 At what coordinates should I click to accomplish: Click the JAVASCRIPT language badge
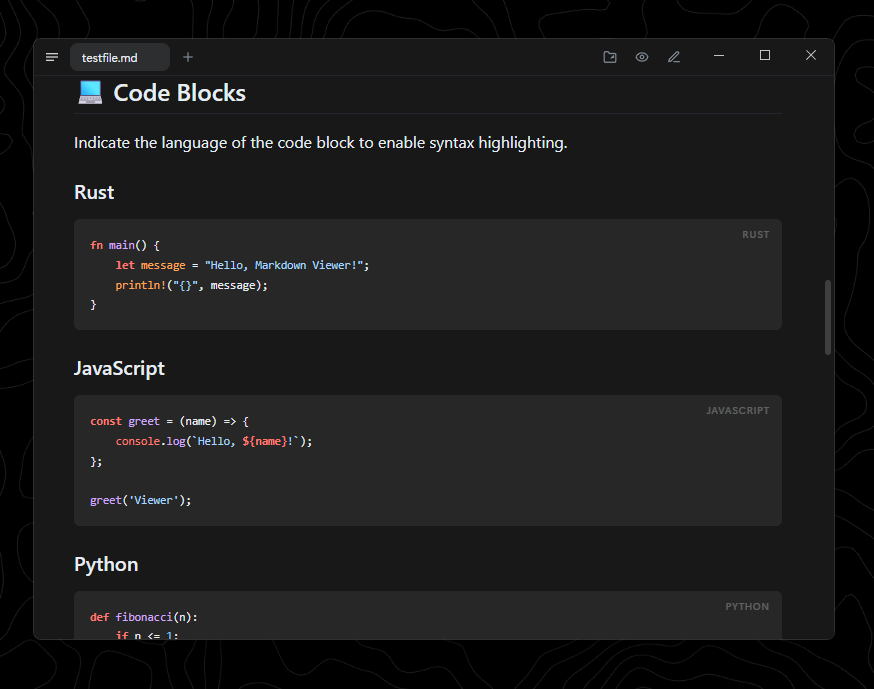pos(738,410)
